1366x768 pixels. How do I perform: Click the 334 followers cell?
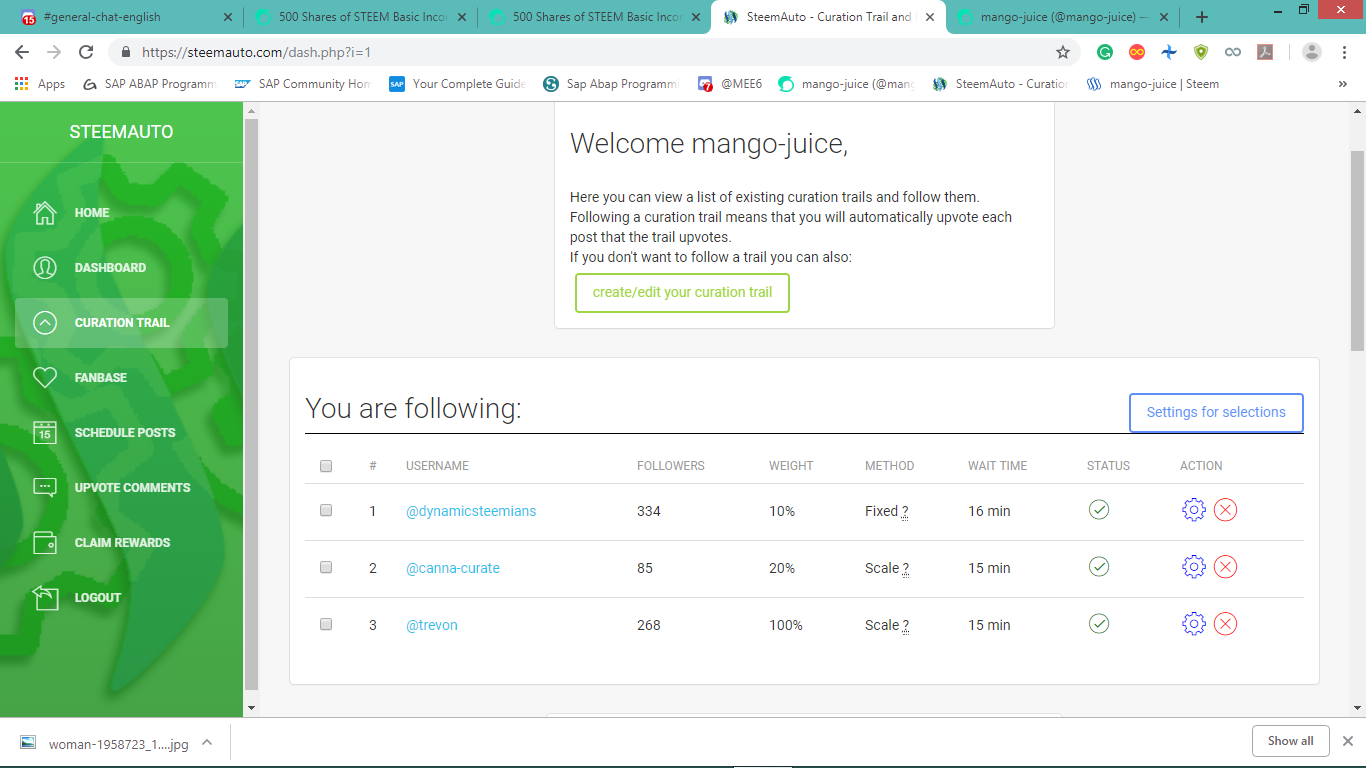(649, 511)
